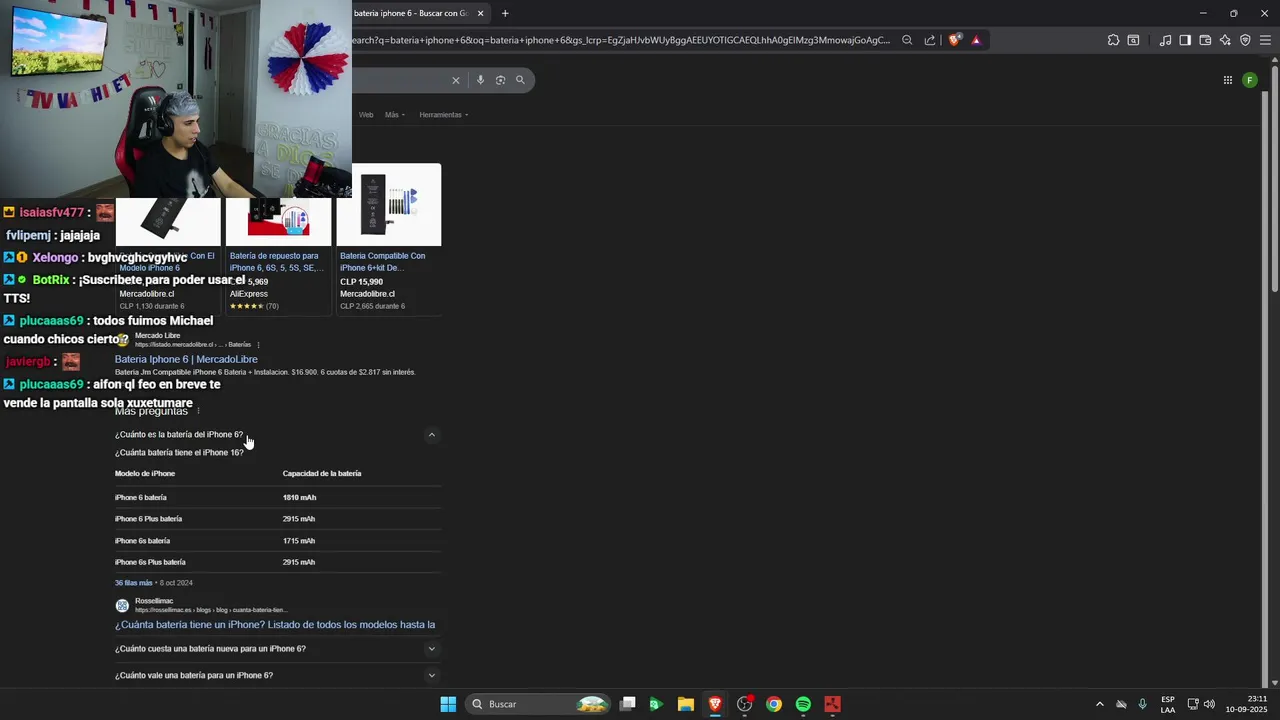
Task: Open the Google apps grid
Action: click(x=1227, y=80)
